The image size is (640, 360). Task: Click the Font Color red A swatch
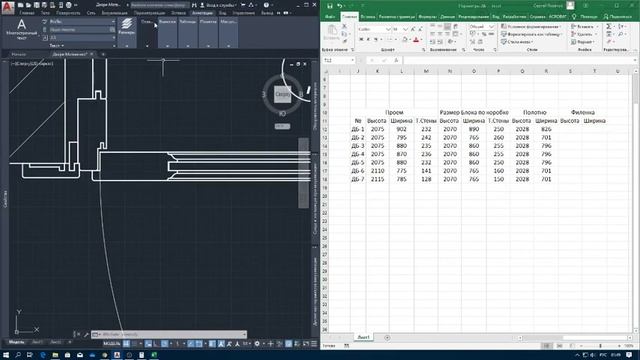pyautogui.click(x=416, y=40)
